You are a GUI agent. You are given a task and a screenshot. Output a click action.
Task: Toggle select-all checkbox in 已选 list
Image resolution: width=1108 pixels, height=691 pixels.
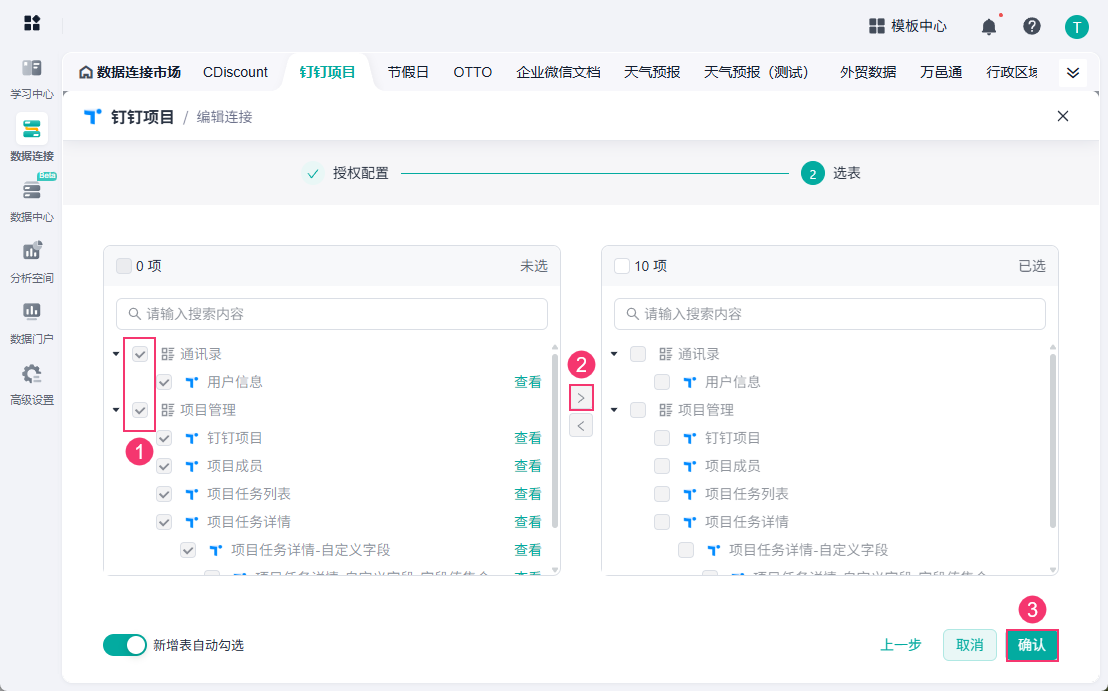622,266
